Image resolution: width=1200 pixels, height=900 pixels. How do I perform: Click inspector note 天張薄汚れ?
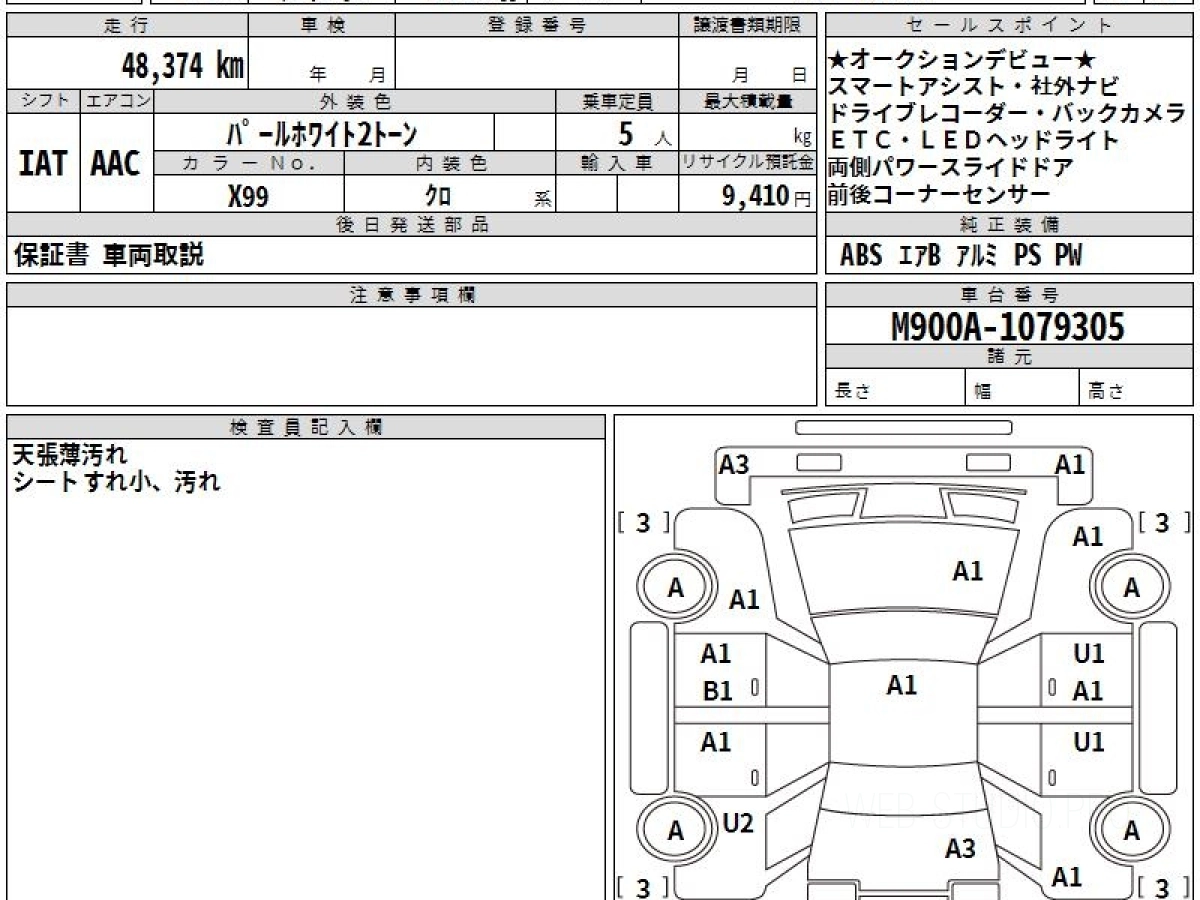(70, 455)
